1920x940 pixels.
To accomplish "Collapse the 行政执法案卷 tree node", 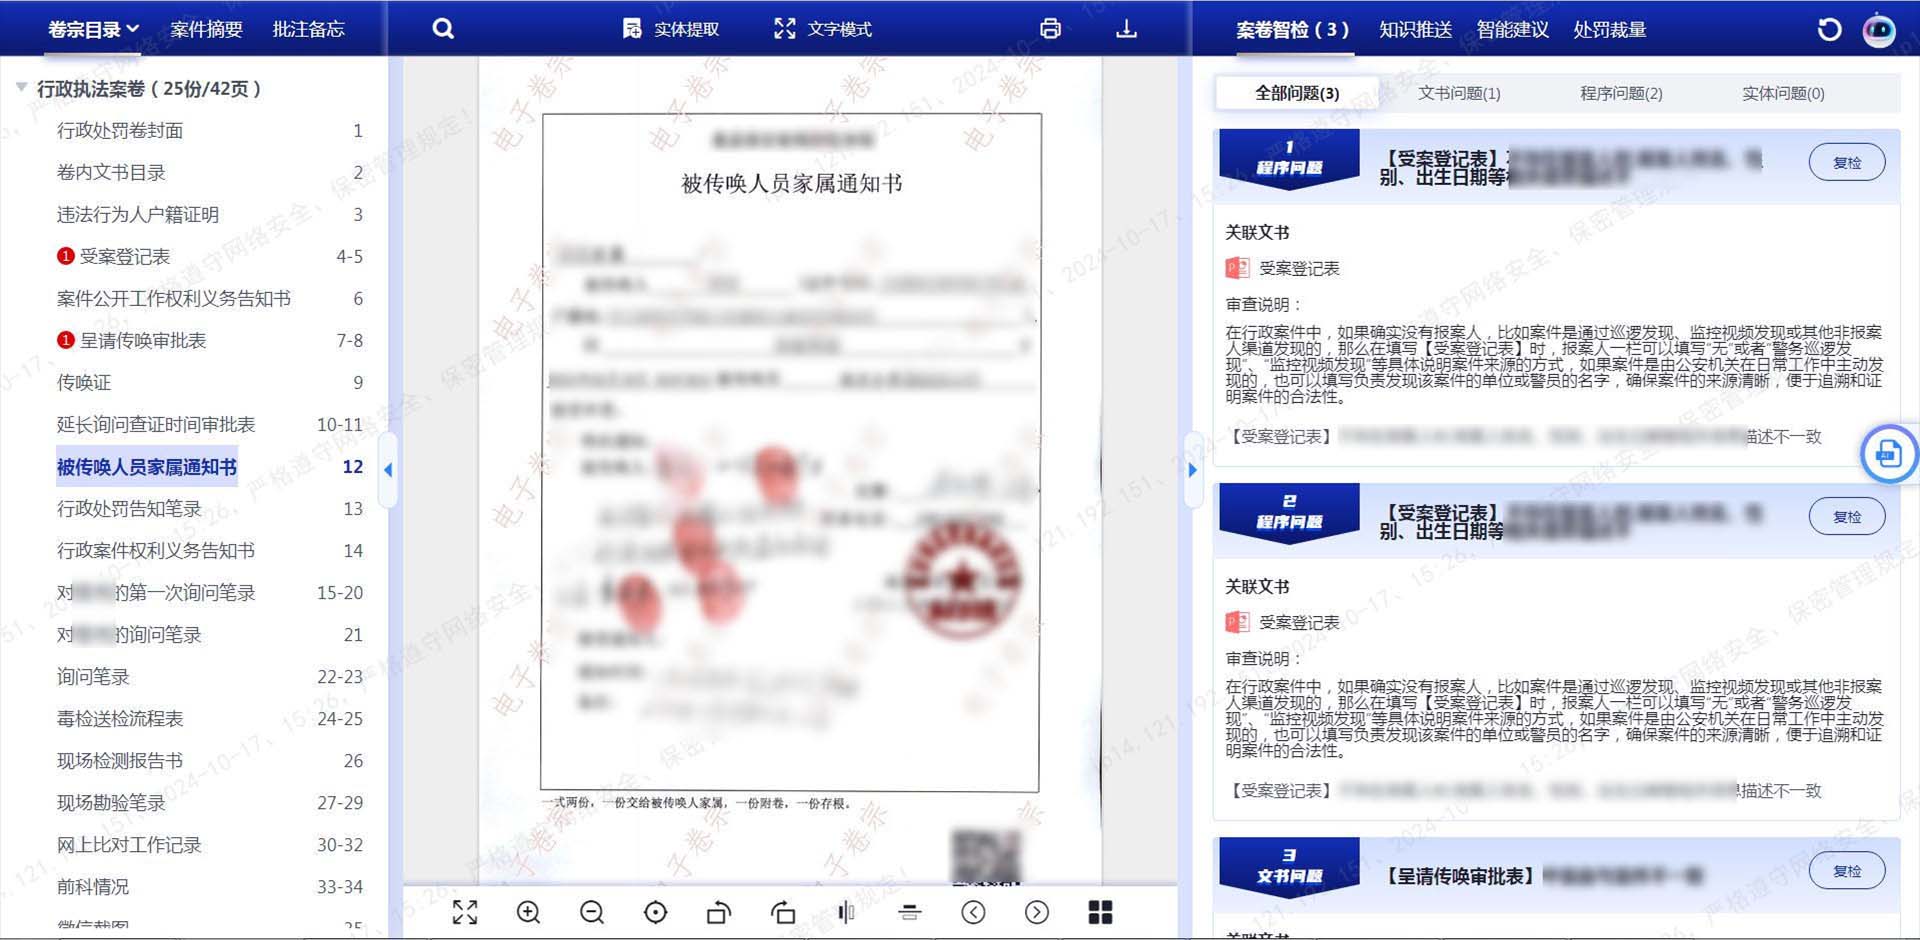I will 21,87.
